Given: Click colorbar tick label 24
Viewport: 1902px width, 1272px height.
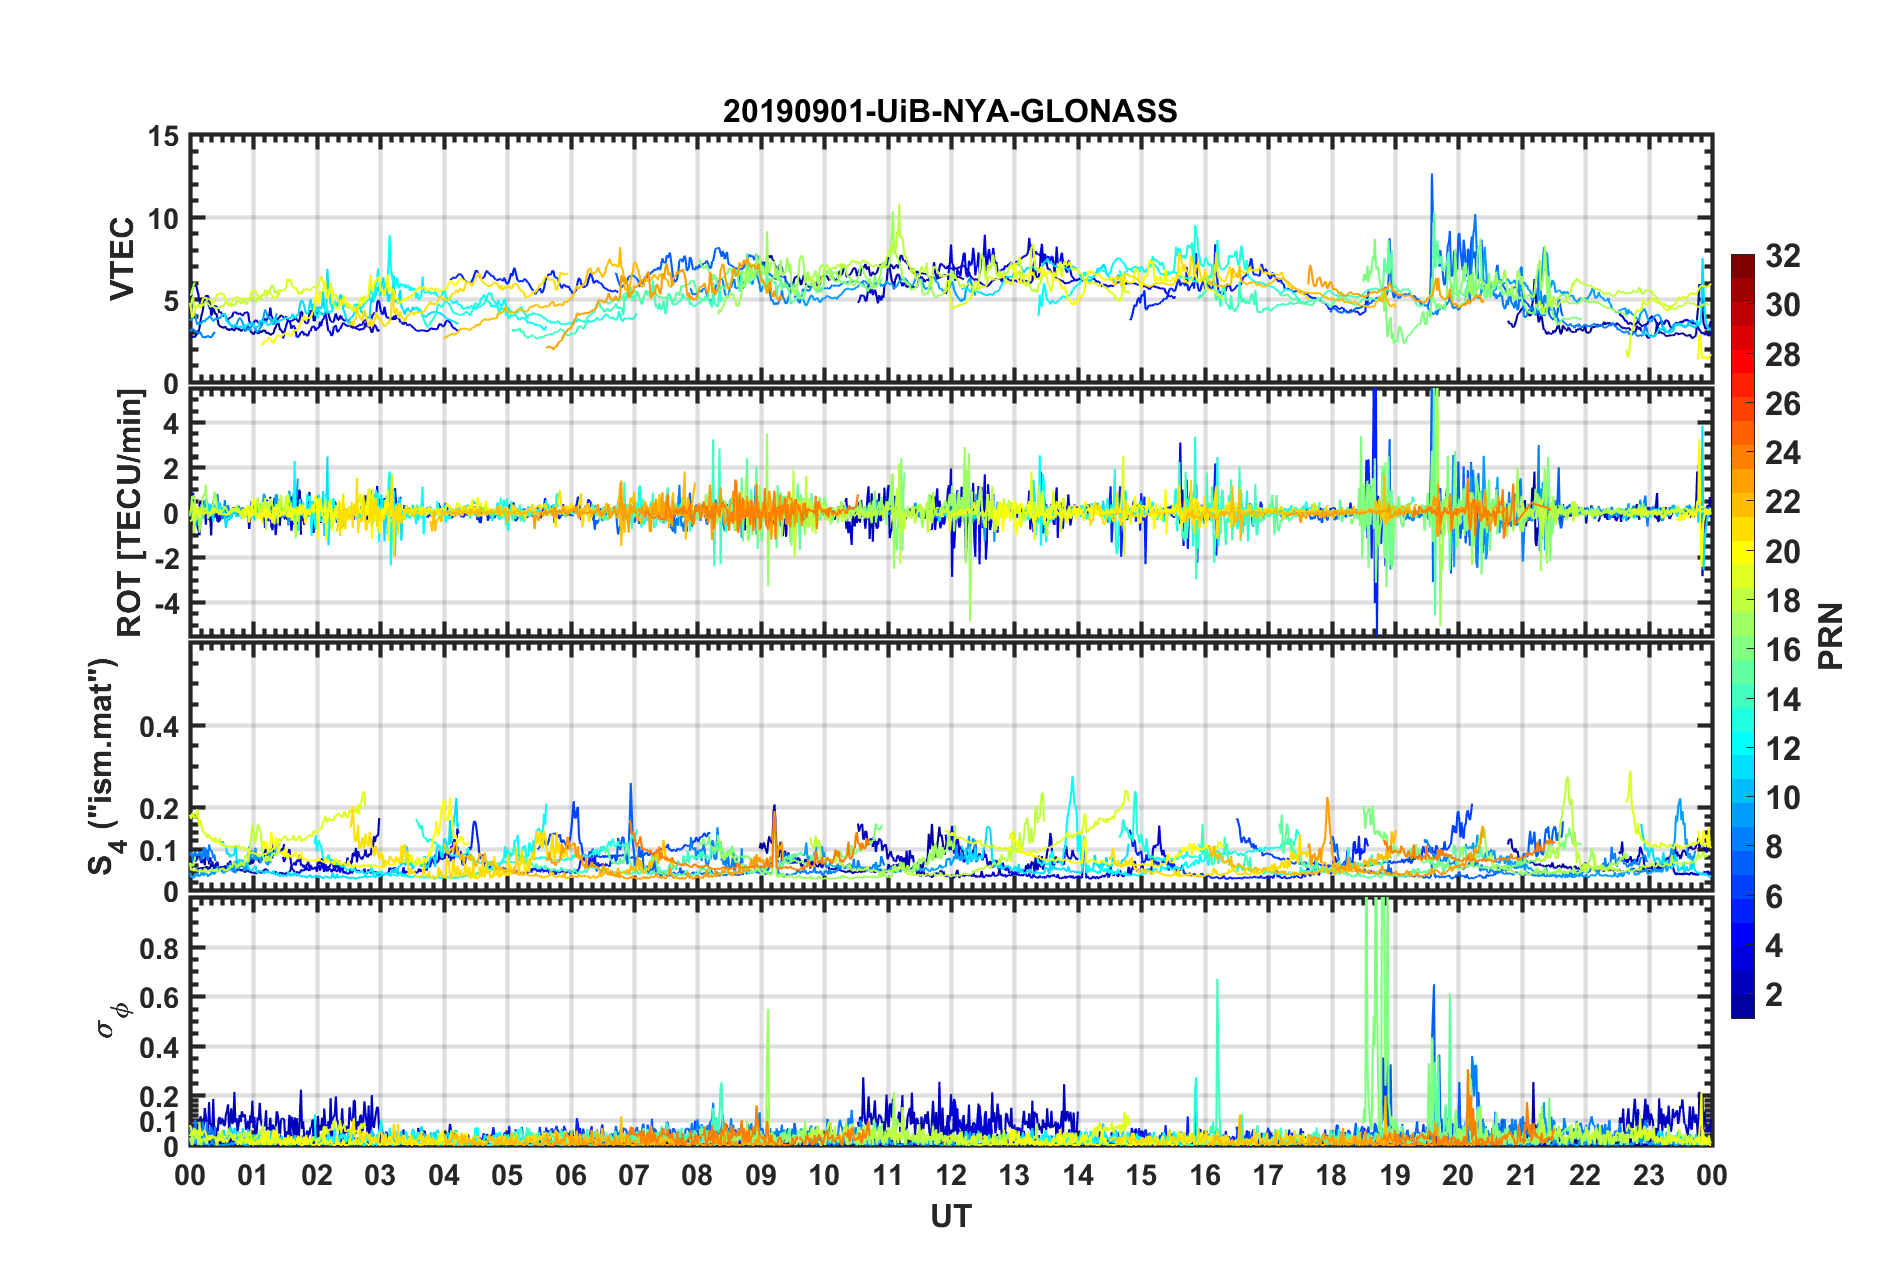Looking at the screenshot, I should point(1782,453).
